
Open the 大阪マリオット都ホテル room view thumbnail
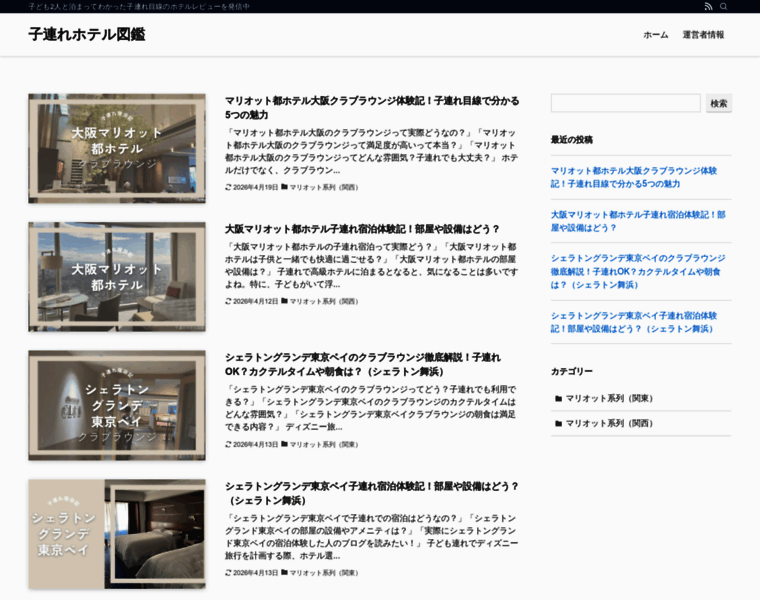click(x=117, y=277)
